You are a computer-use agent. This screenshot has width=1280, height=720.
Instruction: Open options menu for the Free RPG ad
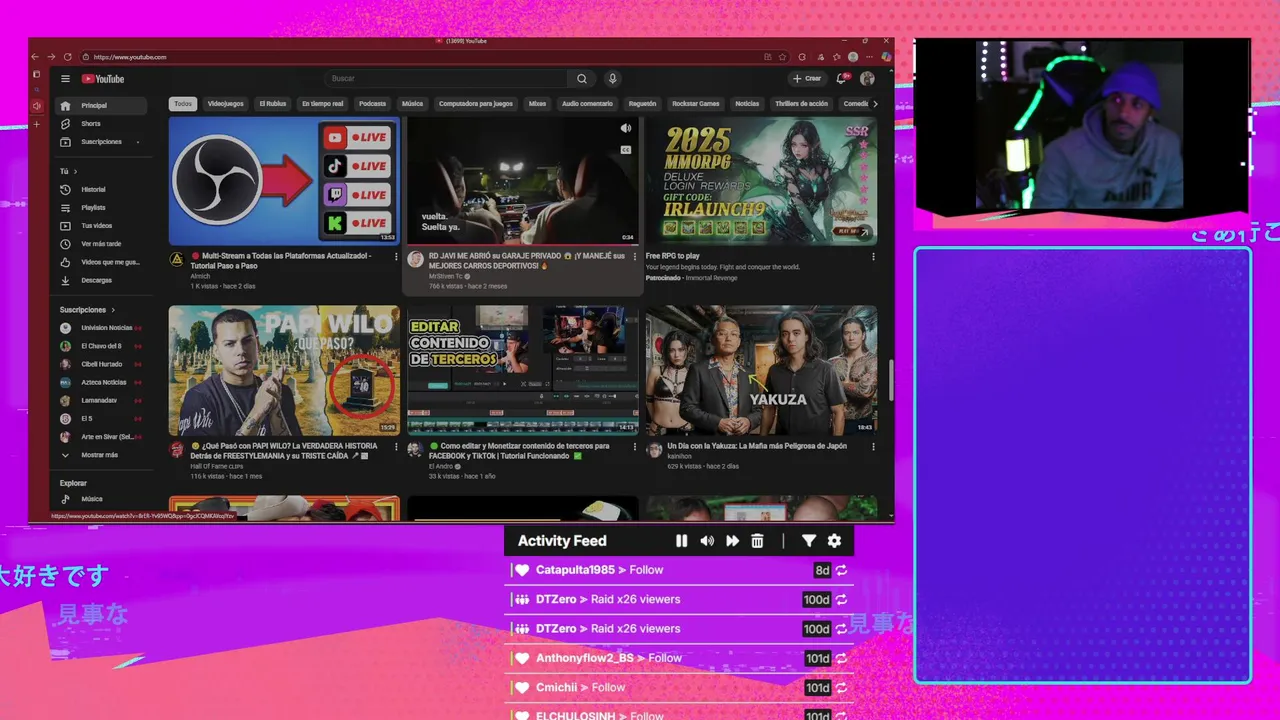pyautogui.click(x=873, y=257)
